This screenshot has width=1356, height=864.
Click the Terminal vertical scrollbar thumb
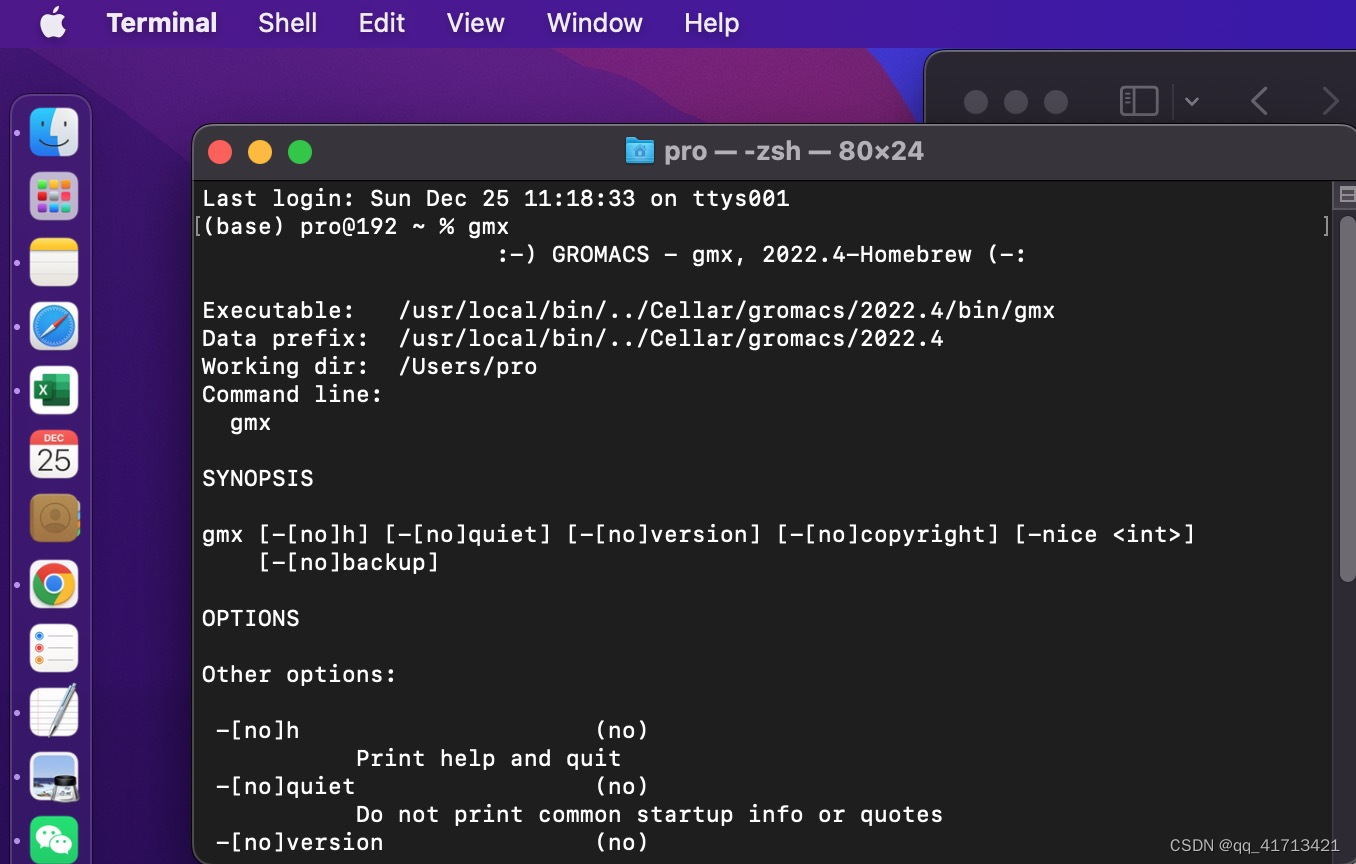coord(1347,398)
